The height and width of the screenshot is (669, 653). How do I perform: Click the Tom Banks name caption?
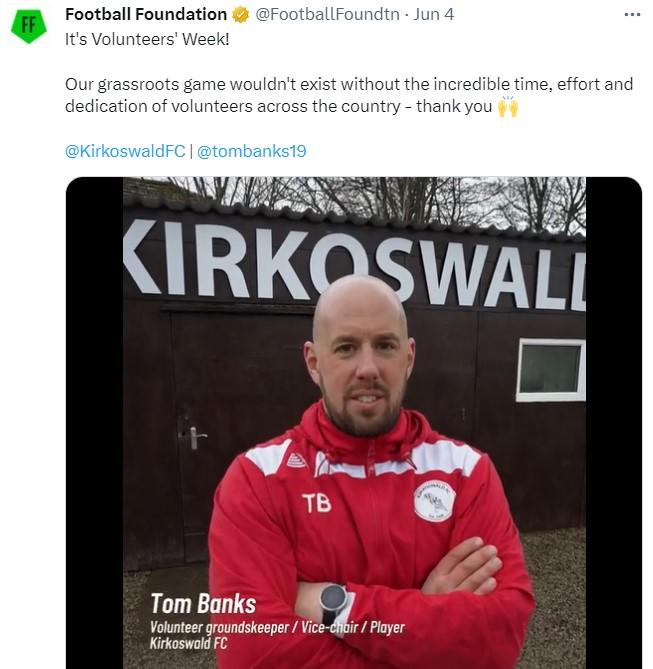click(203, 604)
